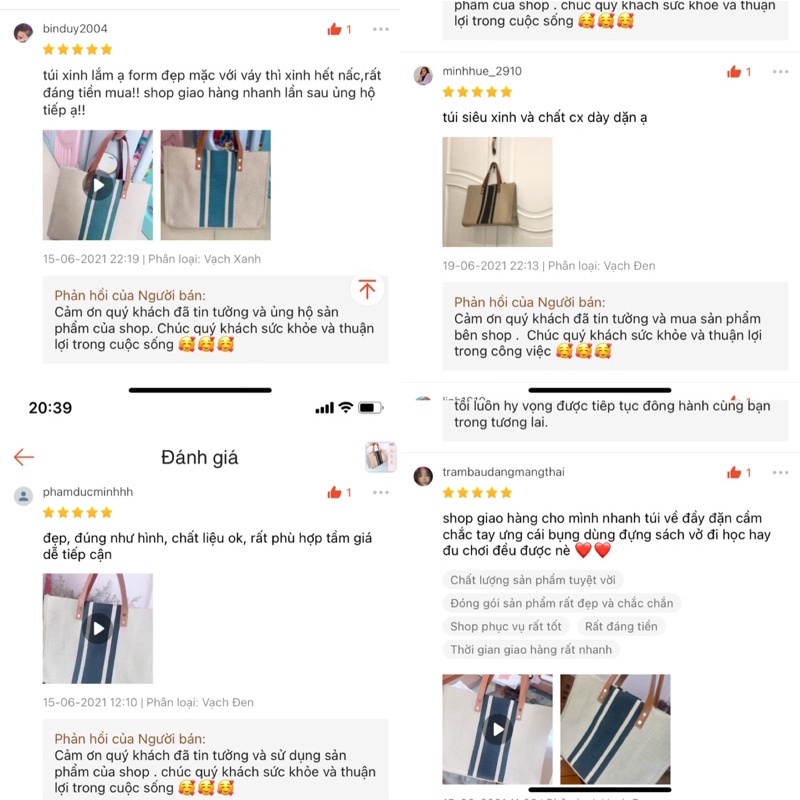Open binduy2004's green stripe bag photo
The image size is (800, 800).
point(216,185)
